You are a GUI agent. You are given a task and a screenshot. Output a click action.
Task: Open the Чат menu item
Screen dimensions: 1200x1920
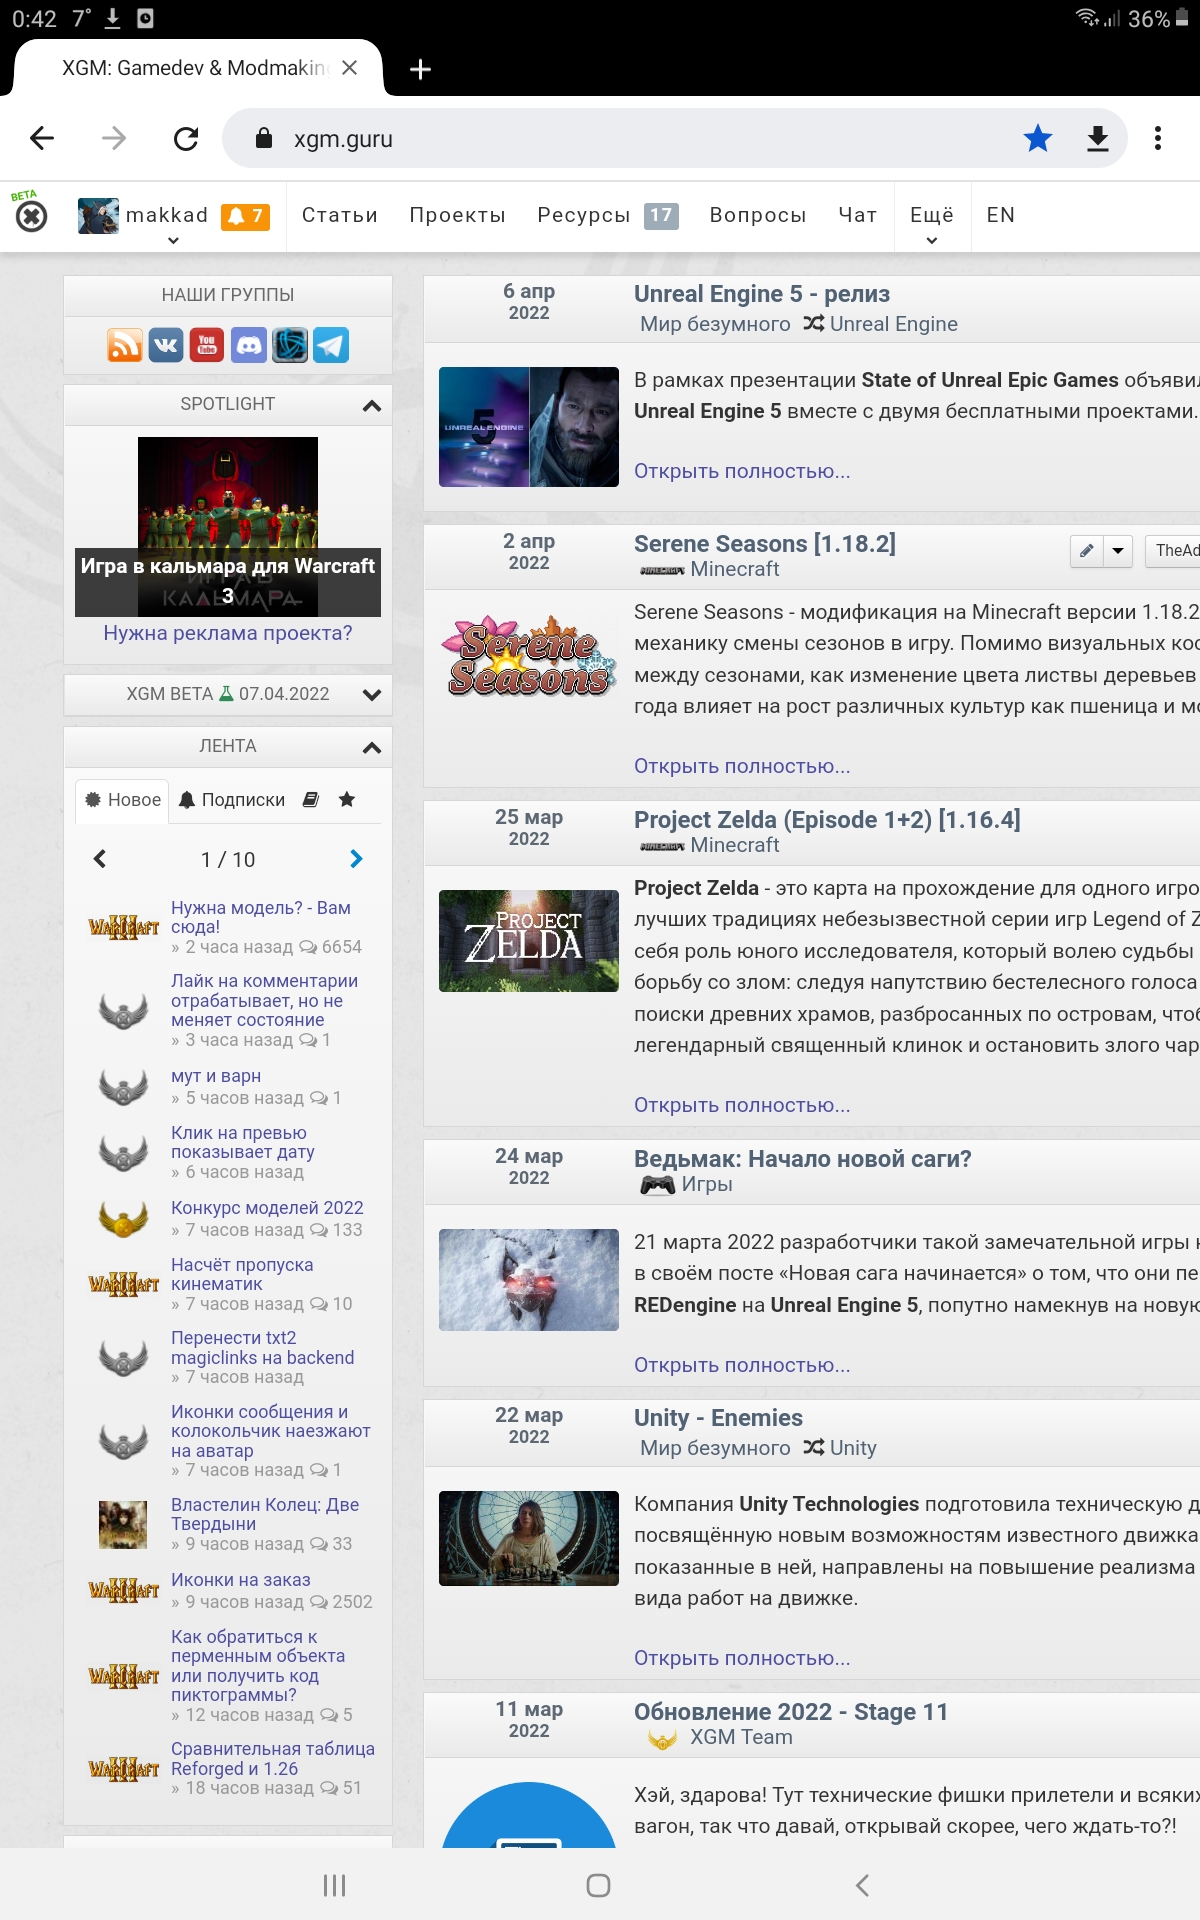(x=857, y=215)
